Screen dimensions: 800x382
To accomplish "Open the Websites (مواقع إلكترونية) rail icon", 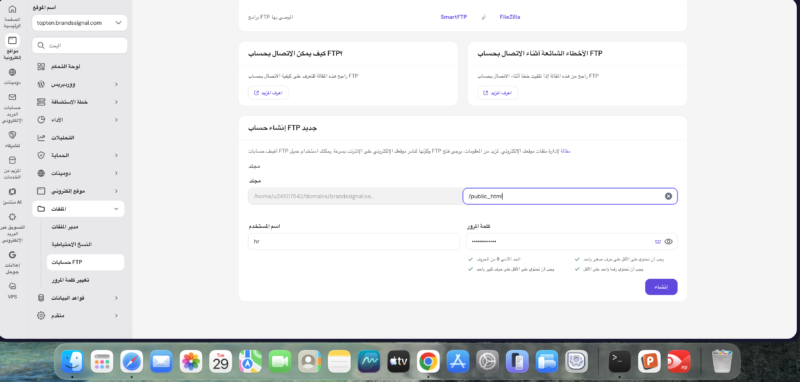I will (13, 40).
